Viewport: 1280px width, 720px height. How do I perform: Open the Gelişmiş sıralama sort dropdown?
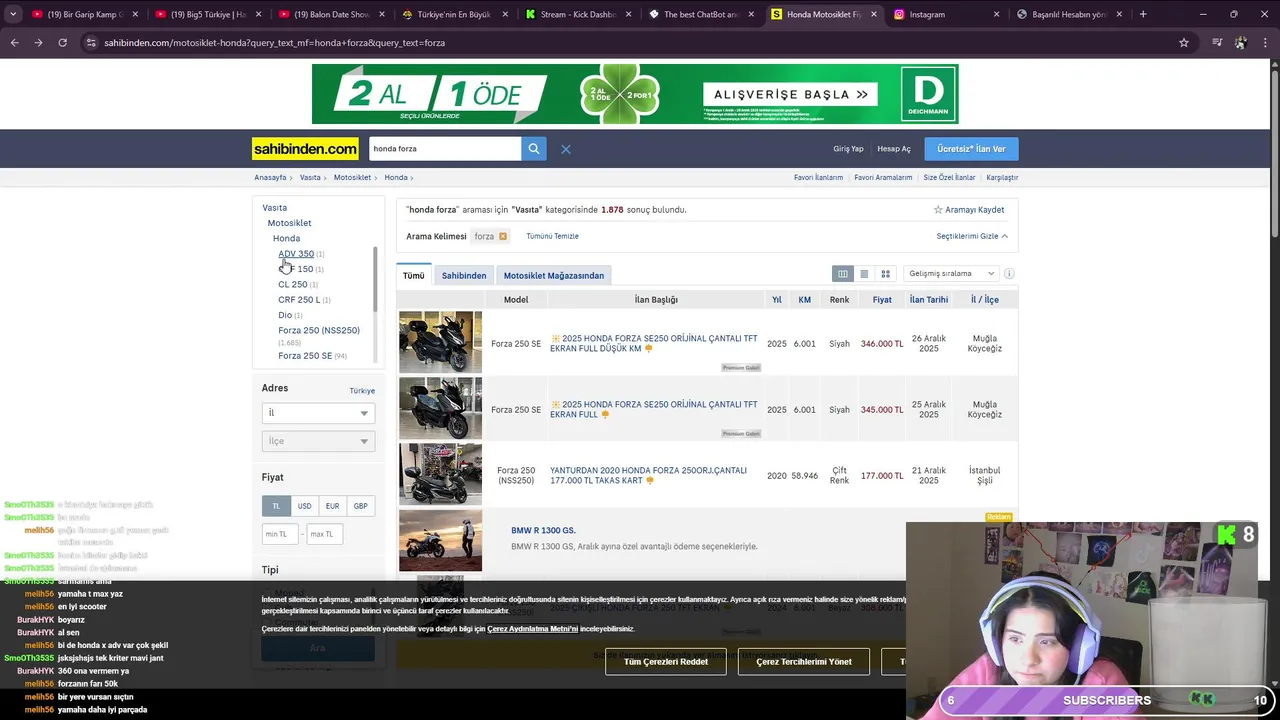click(951, 274)
